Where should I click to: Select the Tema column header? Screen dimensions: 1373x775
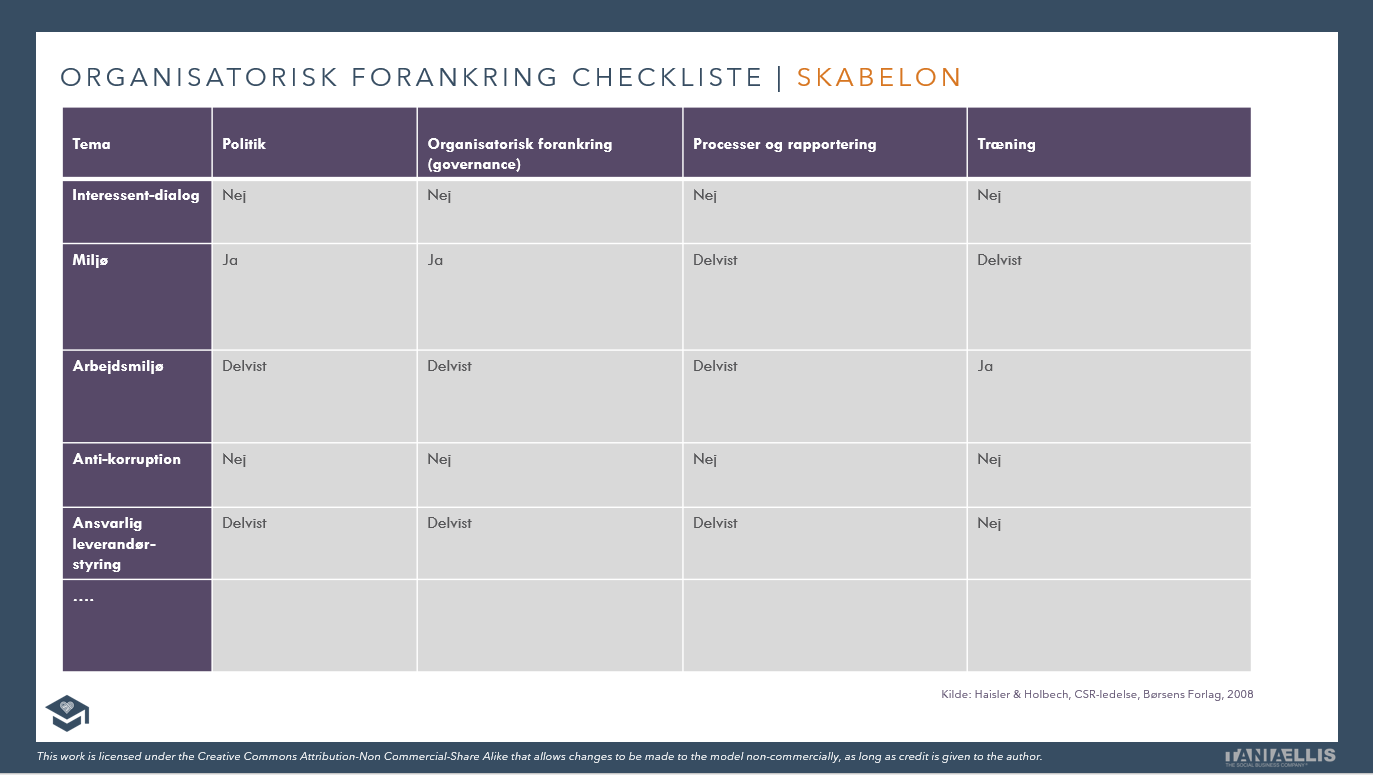pos(92,144)
